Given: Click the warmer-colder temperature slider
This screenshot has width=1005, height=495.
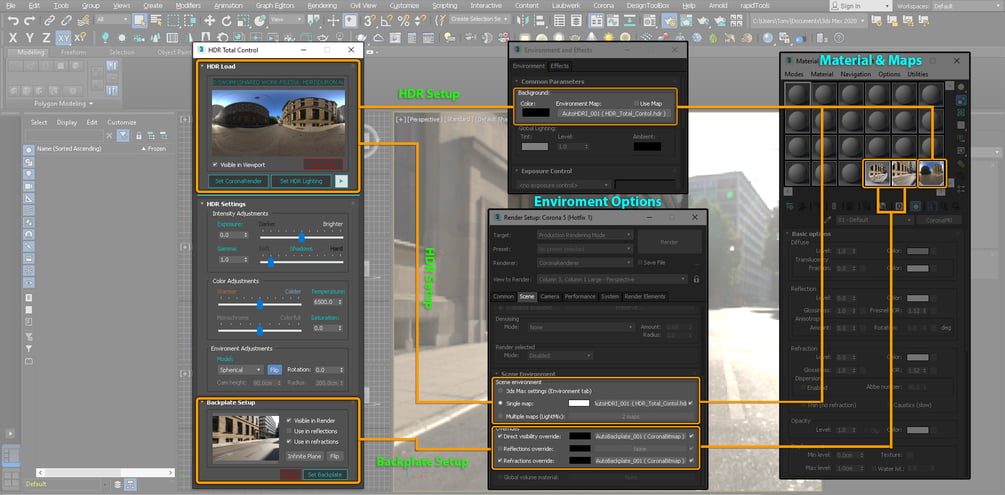Looking at the screenshot, I should tap(260, 305).
